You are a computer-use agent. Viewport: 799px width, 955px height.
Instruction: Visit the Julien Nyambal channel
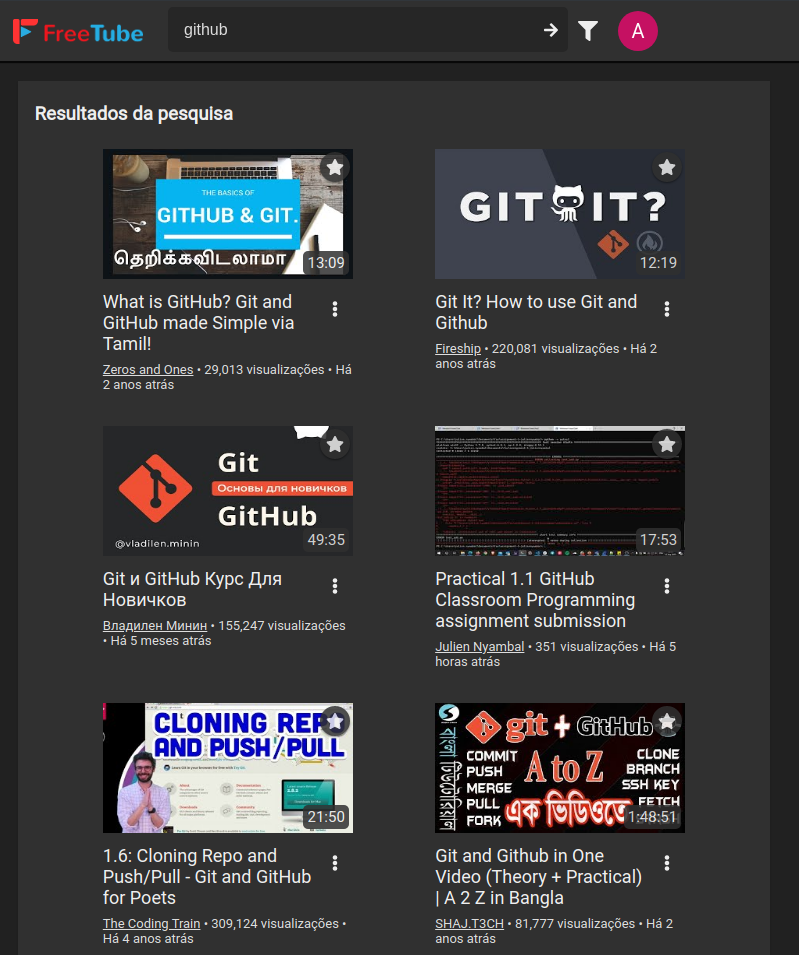point(479,647)
